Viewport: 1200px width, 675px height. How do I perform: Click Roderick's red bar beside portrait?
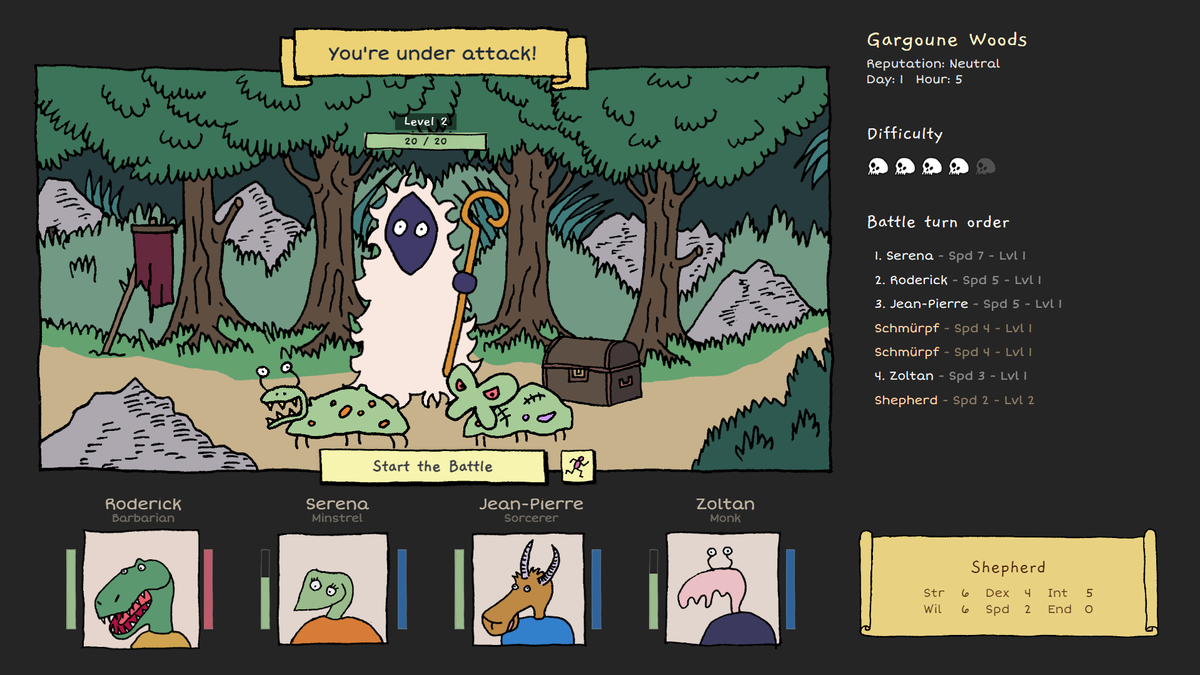209,589
